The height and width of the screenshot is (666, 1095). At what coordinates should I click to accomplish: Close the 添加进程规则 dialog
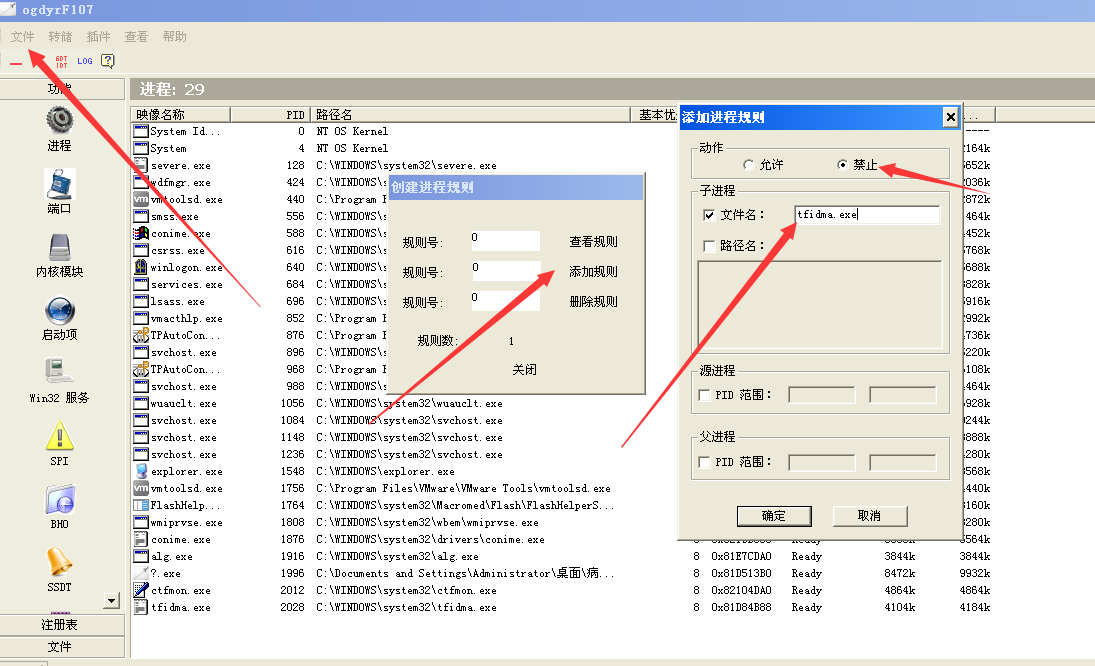(x=950, y=117)
